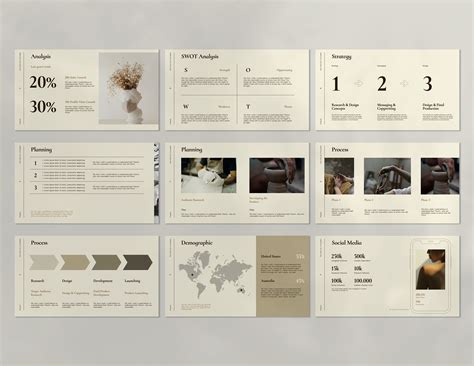474x366 pixels.
Task: Click the Social Media slide heading
Action: coord(346,243)
